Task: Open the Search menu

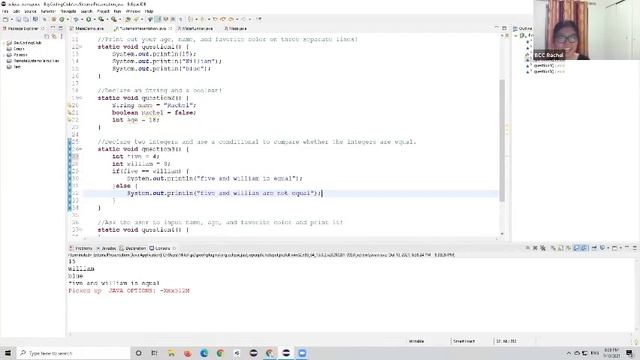Action: coord(86,11)
